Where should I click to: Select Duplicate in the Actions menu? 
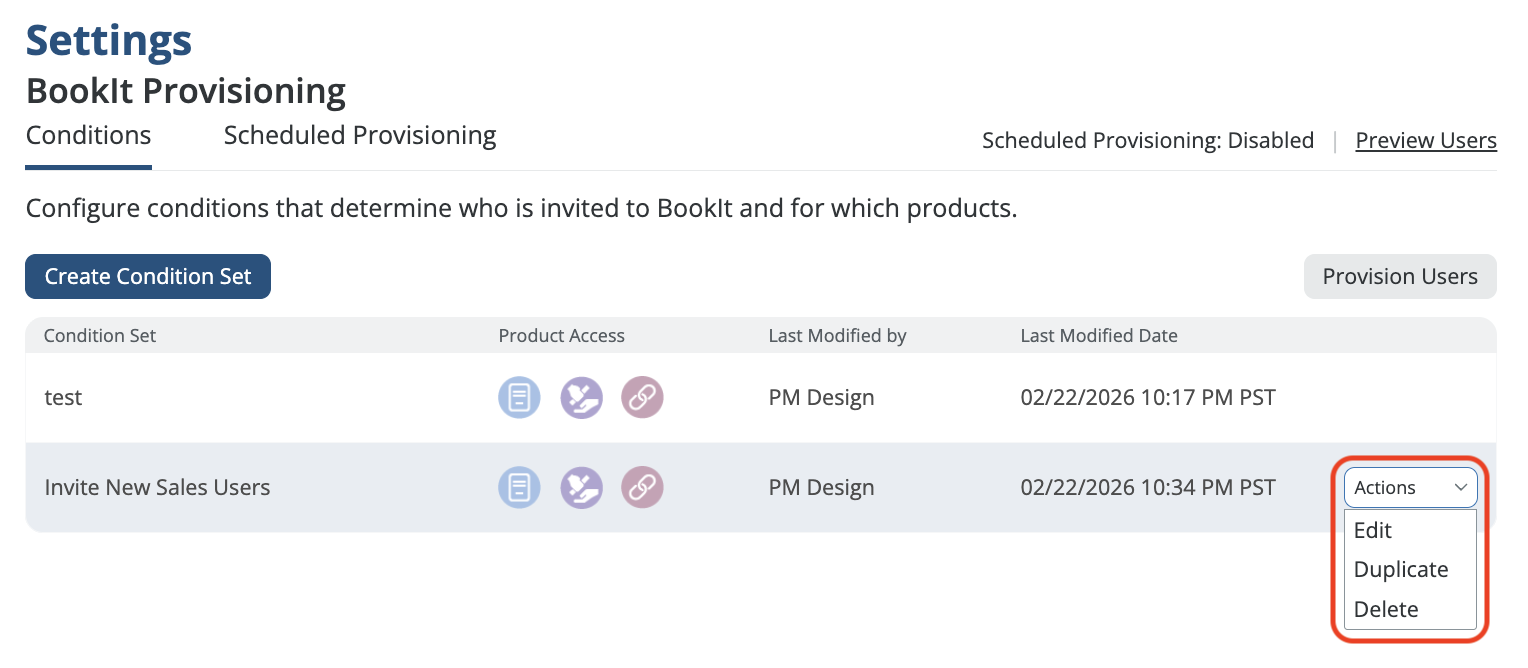coord(1400,570)
